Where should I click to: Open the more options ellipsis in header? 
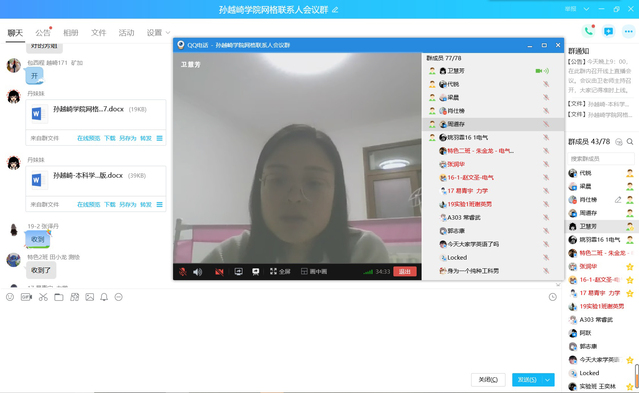[628, 31]
